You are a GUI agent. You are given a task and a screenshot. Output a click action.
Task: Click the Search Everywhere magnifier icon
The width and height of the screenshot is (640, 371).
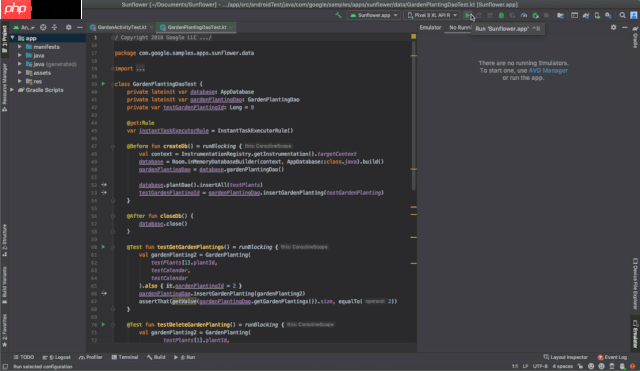pos(622,15)
